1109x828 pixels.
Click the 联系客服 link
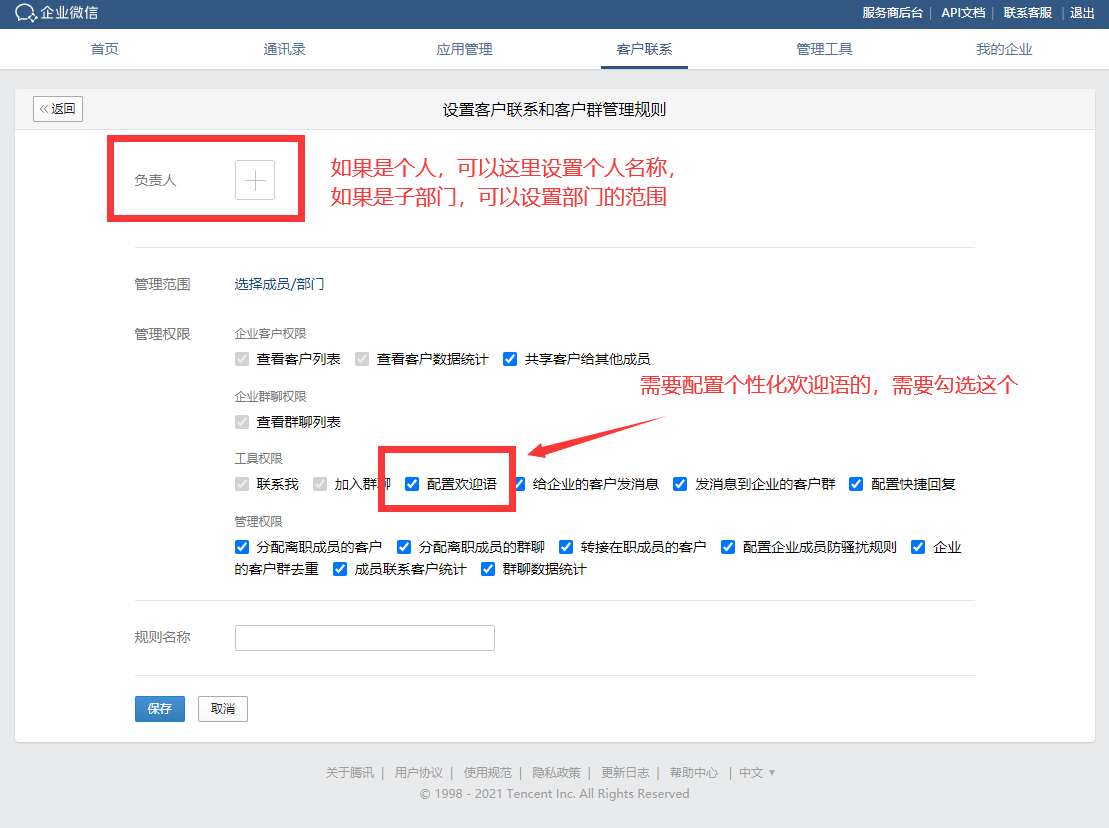[x=1028, y=13]
